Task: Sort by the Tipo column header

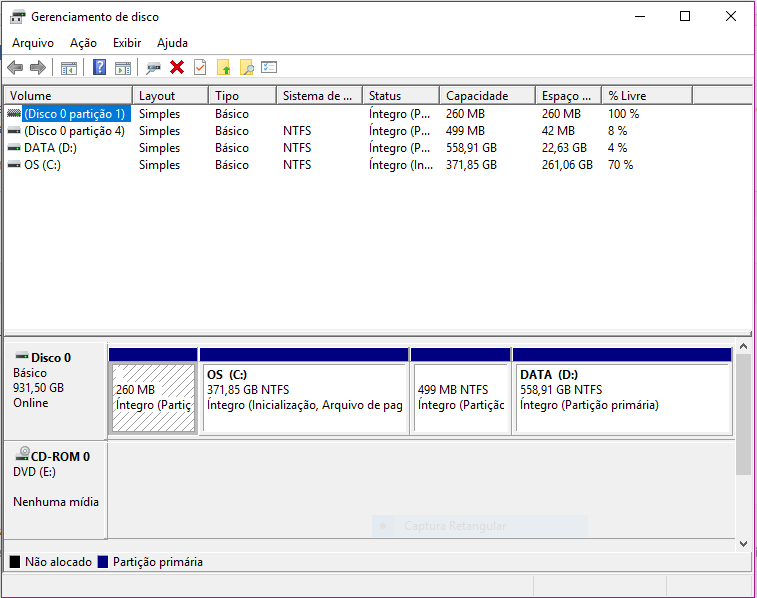Action: pyautogui.click(x=243, y=96)
